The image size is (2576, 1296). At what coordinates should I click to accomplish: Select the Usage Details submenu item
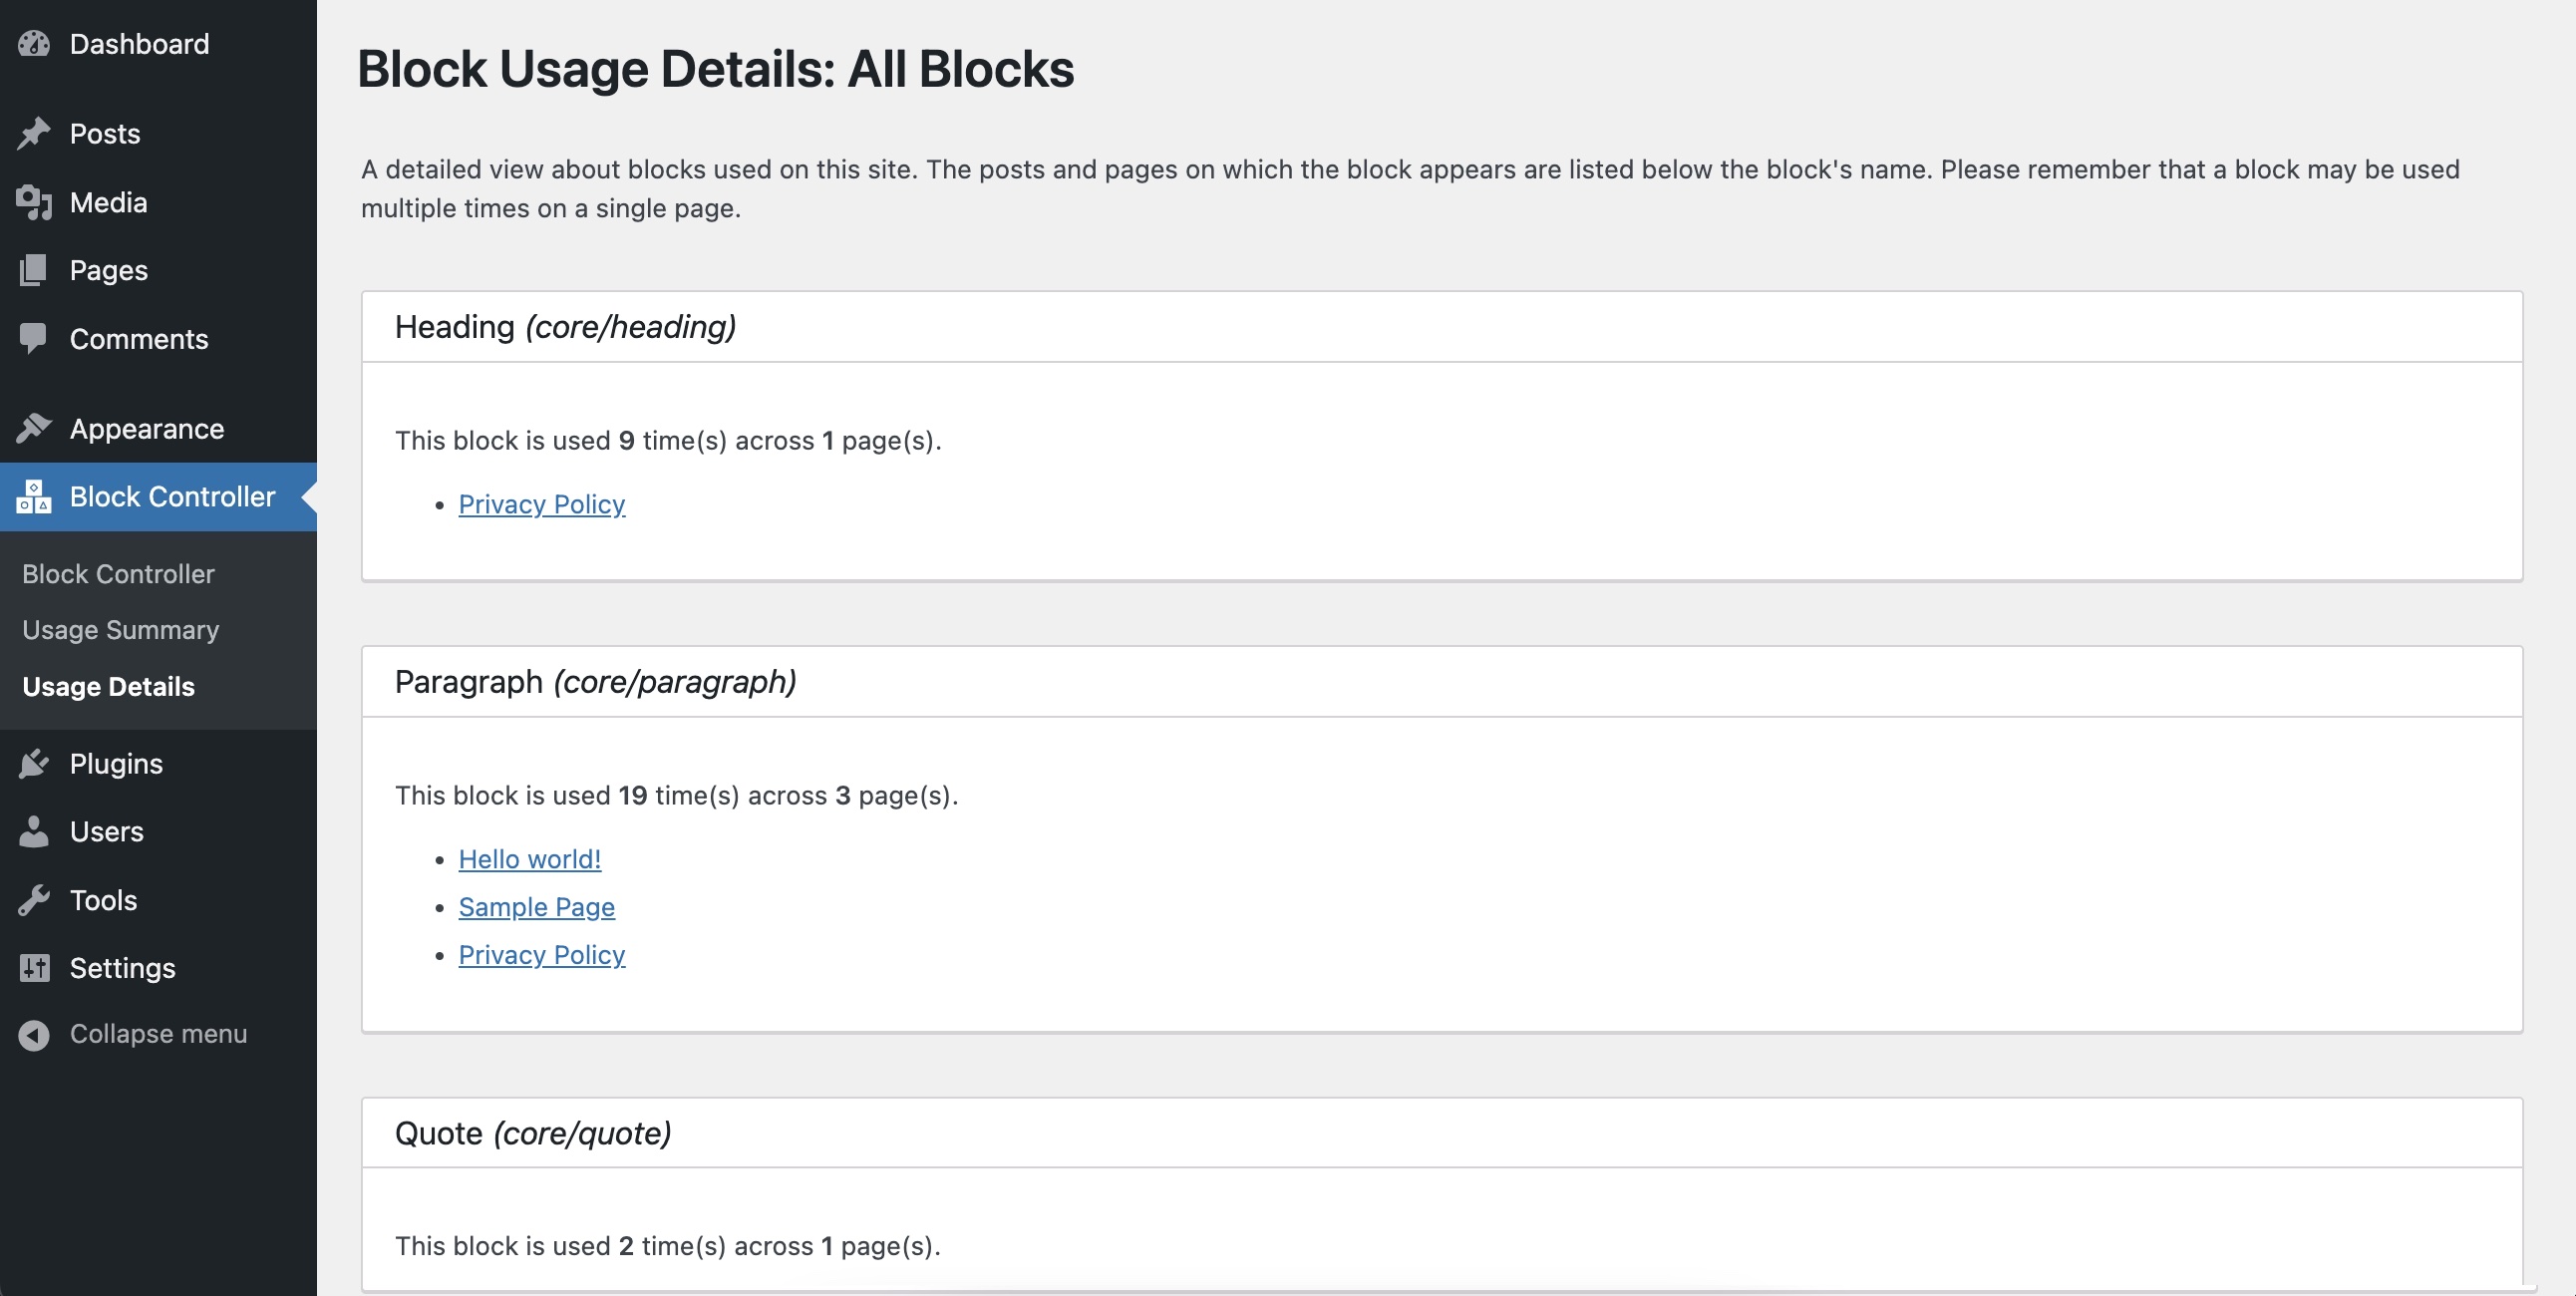click(x=109, y=687)
